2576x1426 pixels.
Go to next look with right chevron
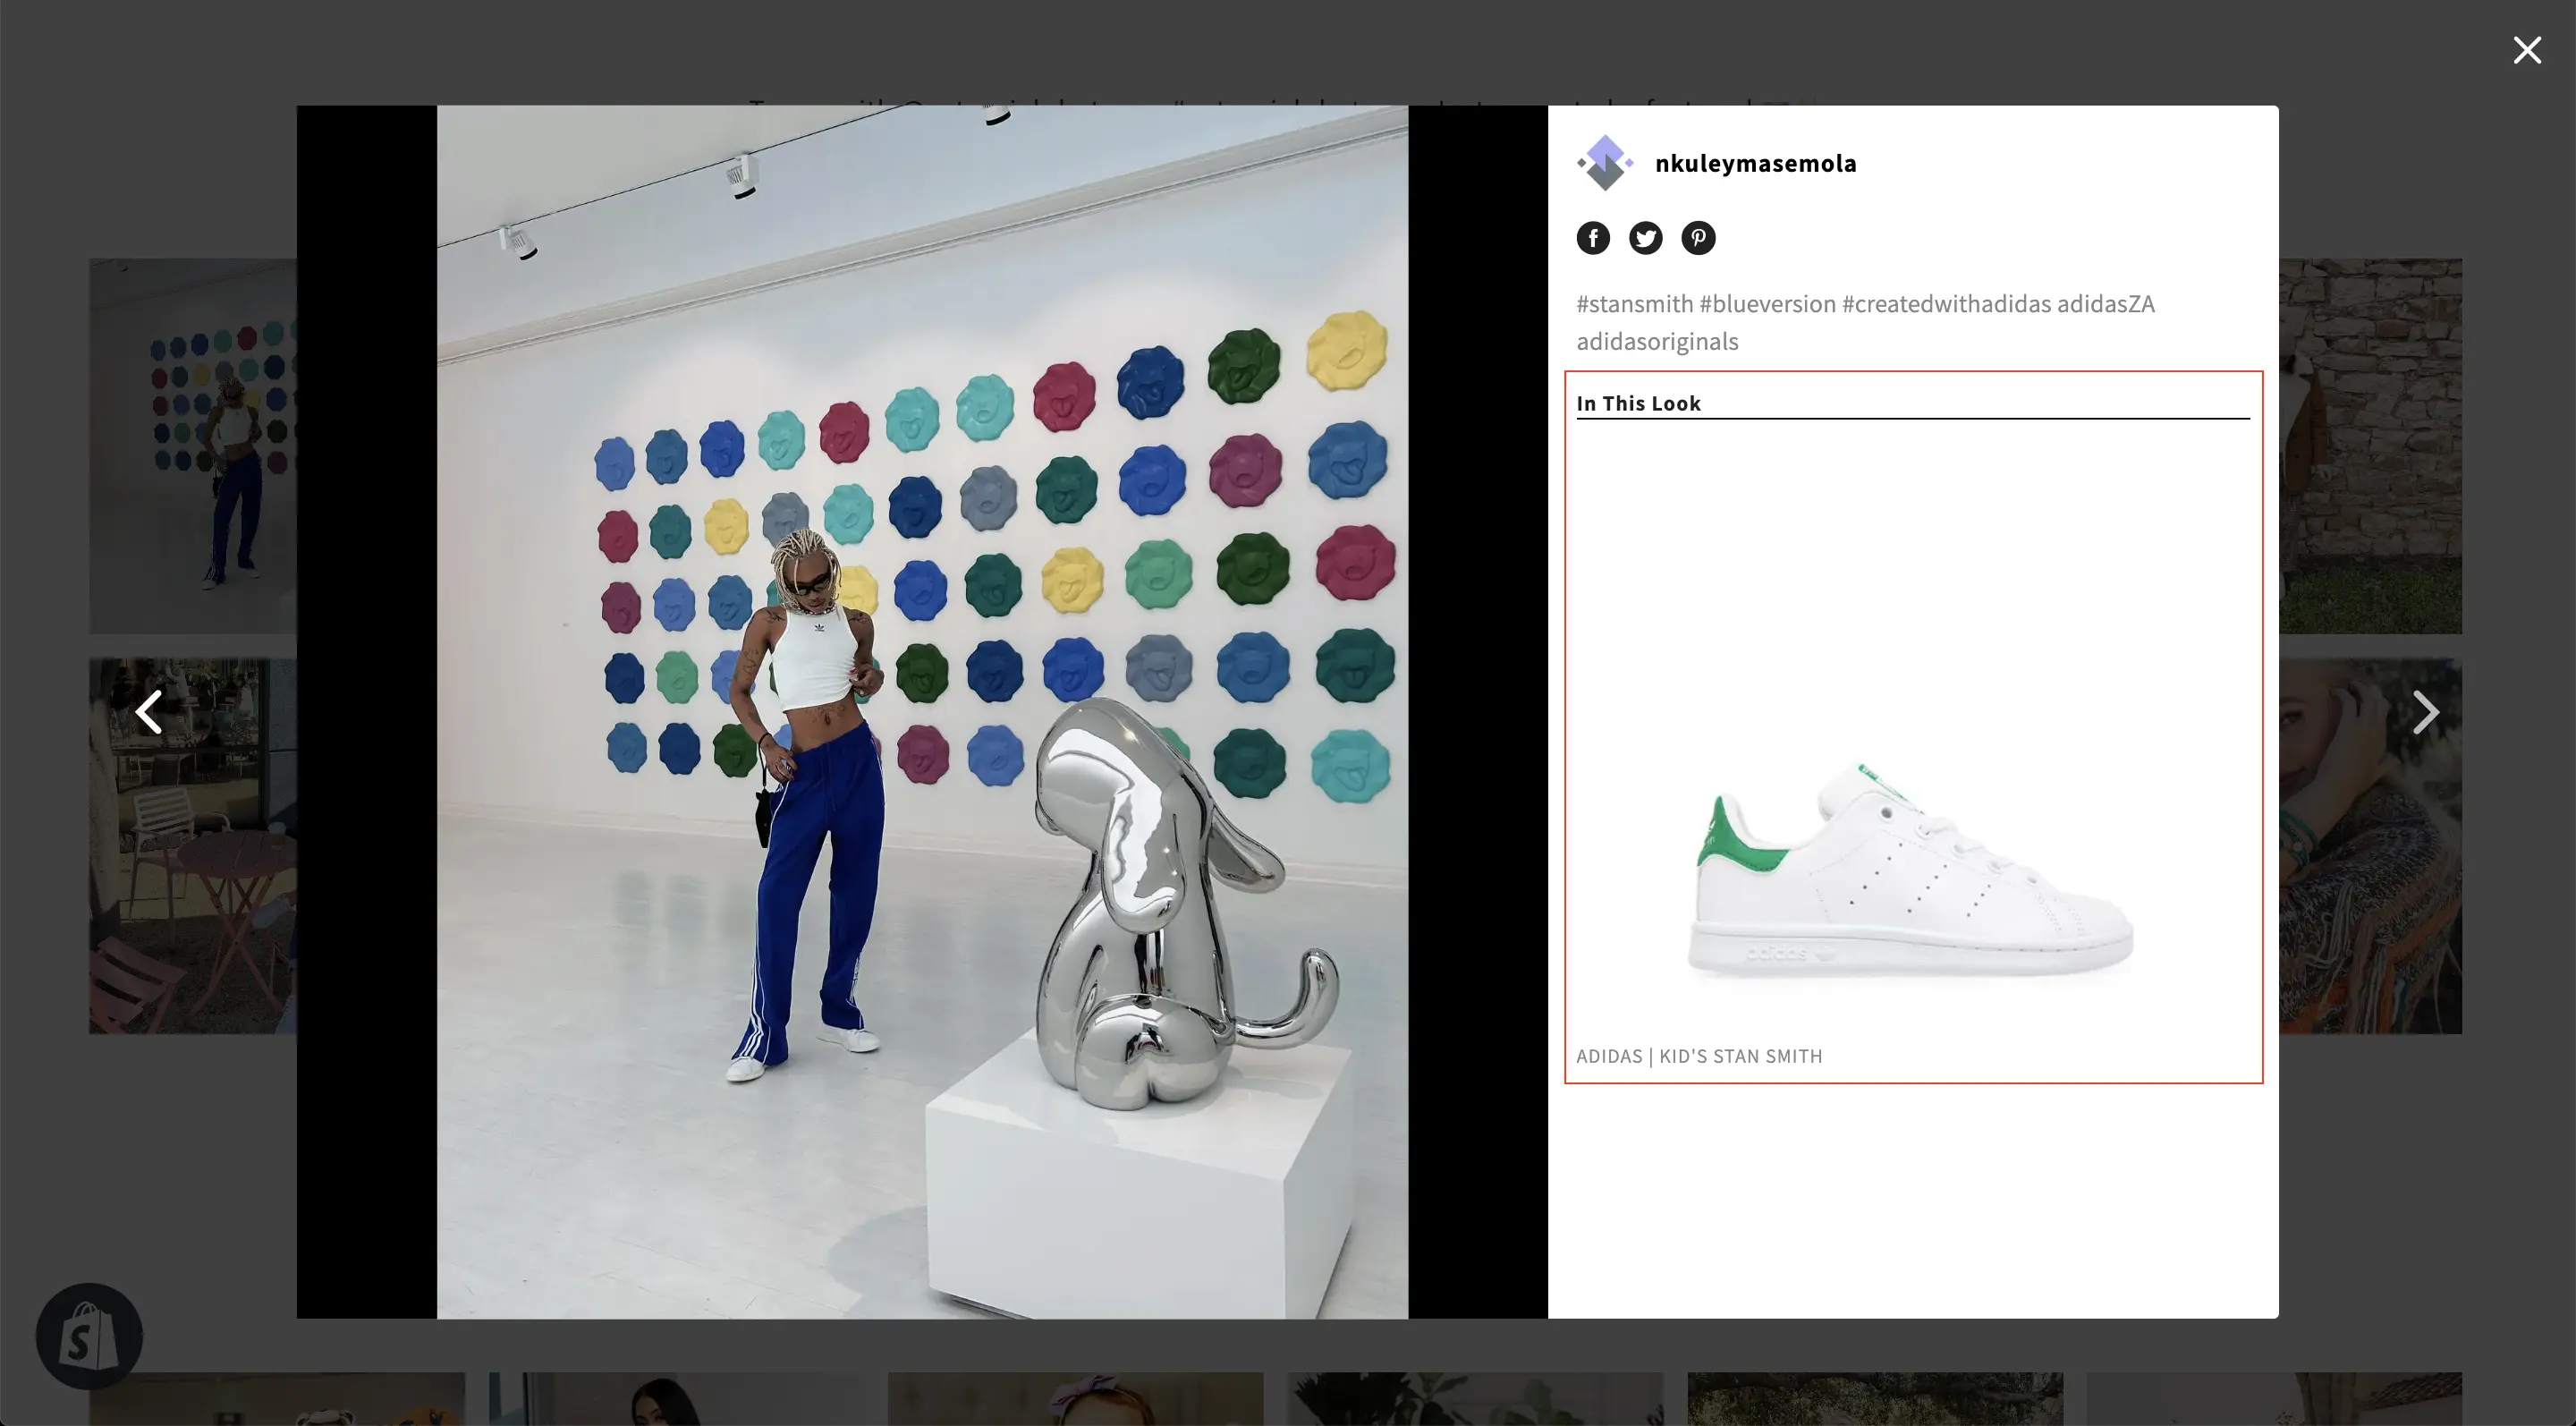(x=2425, y=712)
